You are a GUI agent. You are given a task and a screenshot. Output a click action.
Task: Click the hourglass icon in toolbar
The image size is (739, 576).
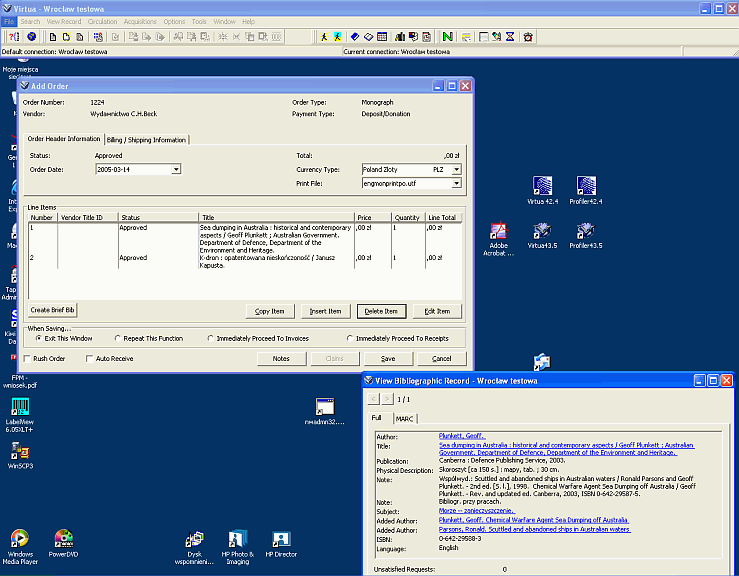click(510, 37)
